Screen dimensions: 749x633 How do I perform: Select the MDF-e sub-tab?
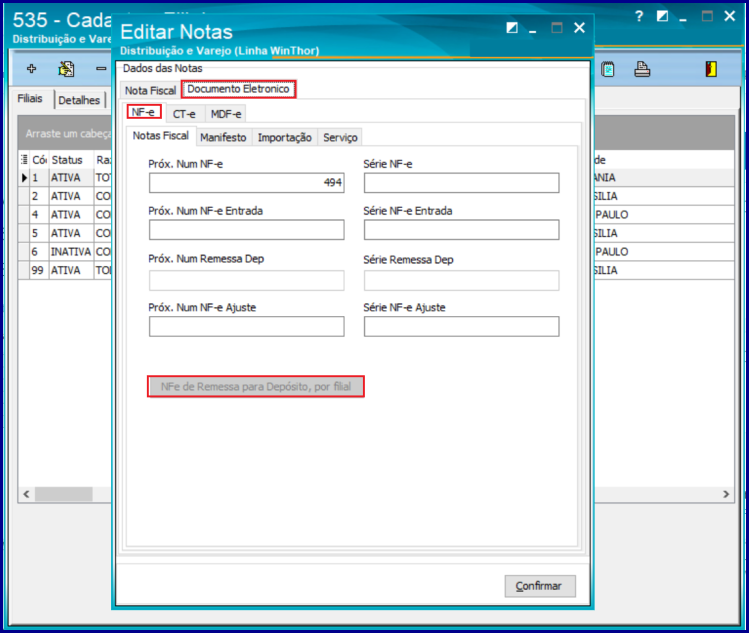[x=226, y=114]
